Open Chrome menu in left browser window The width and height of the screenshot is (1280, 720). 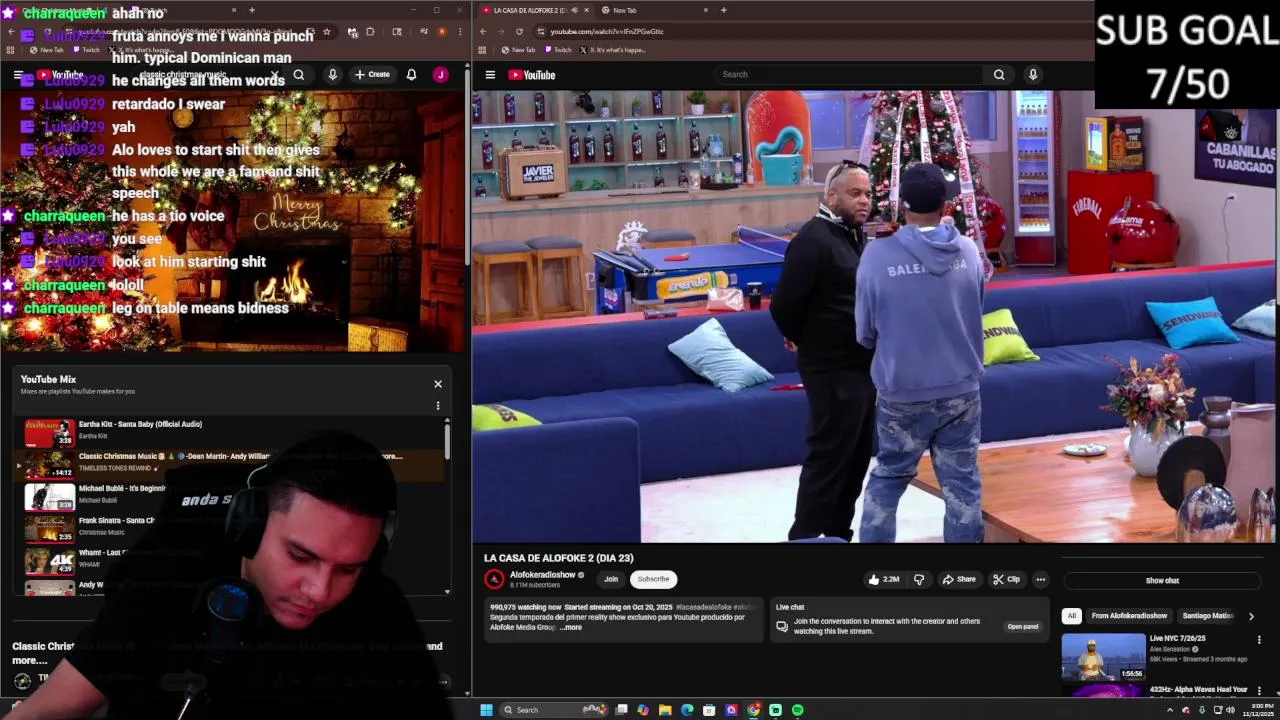pos(461,32)
